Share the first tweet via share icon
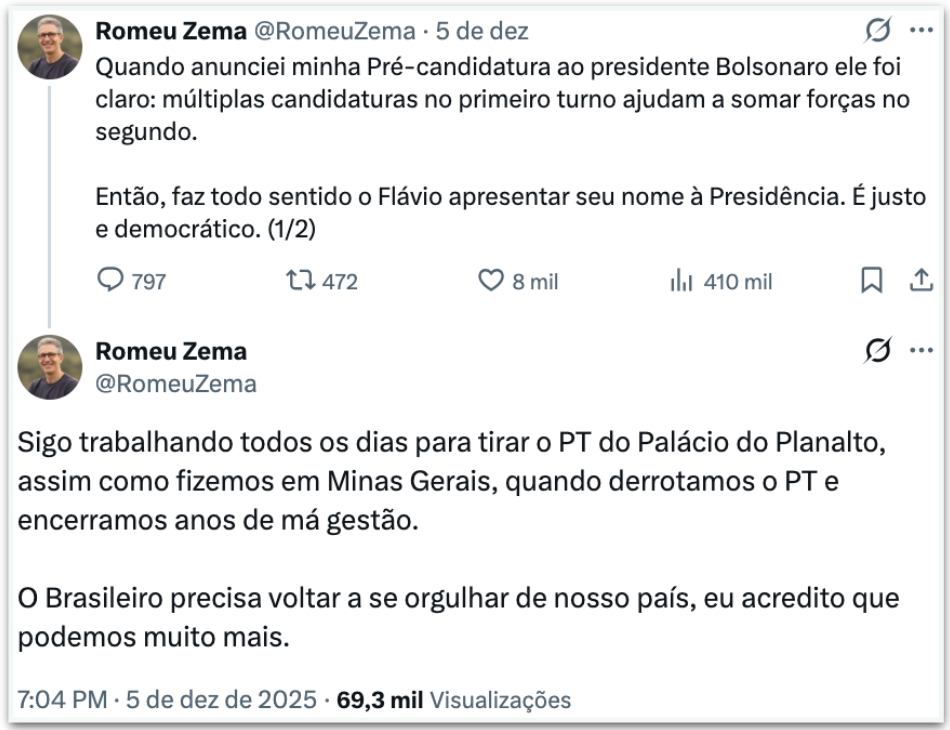 point(920,282)
